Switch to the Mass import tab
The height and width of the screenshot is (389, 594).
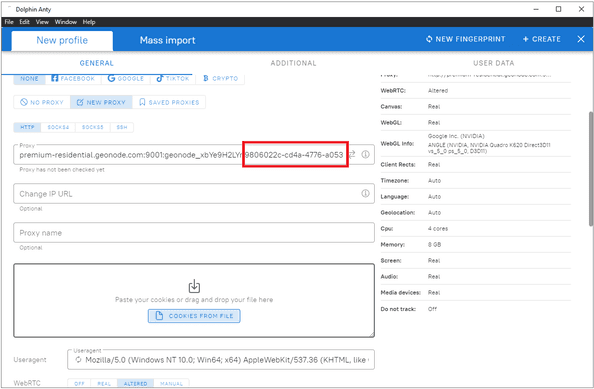[x=167, y=41]
